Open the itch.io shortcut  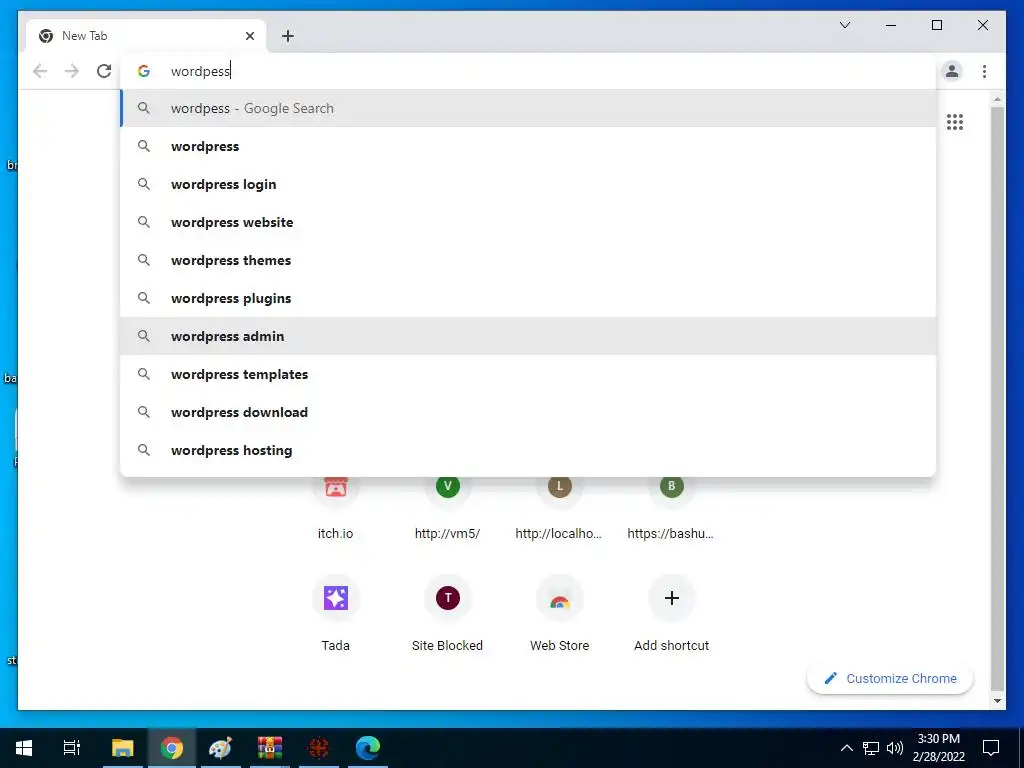click(x=335, y=509)
